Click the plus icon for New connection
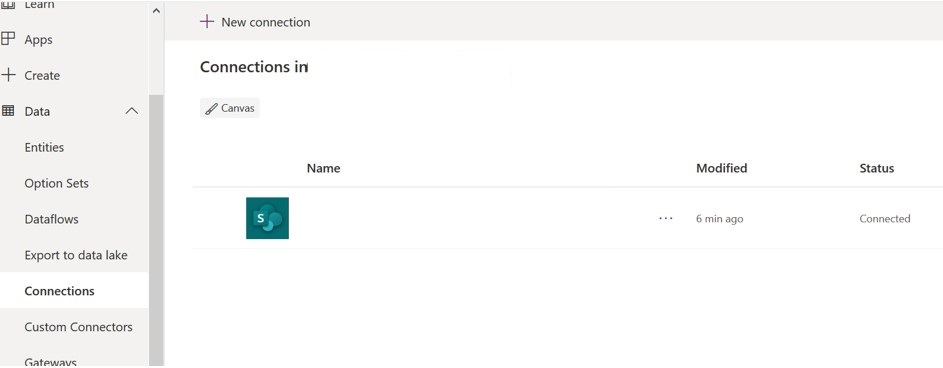The height and width of the screenshot is (368, 943). tap(207, 22)
